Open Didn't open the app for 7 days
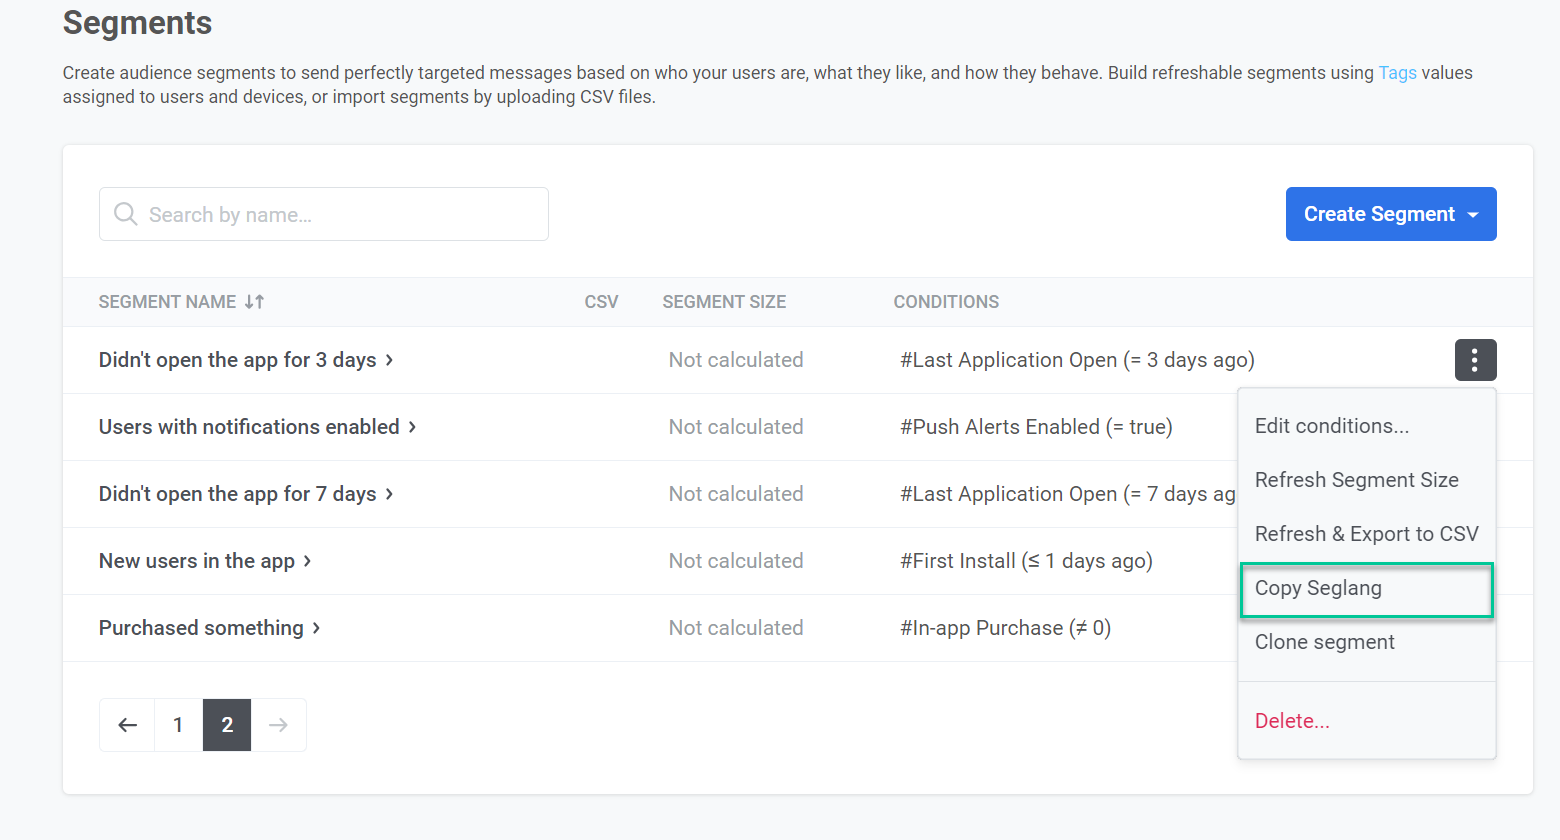1560x840 pixels. coord(237,494)
